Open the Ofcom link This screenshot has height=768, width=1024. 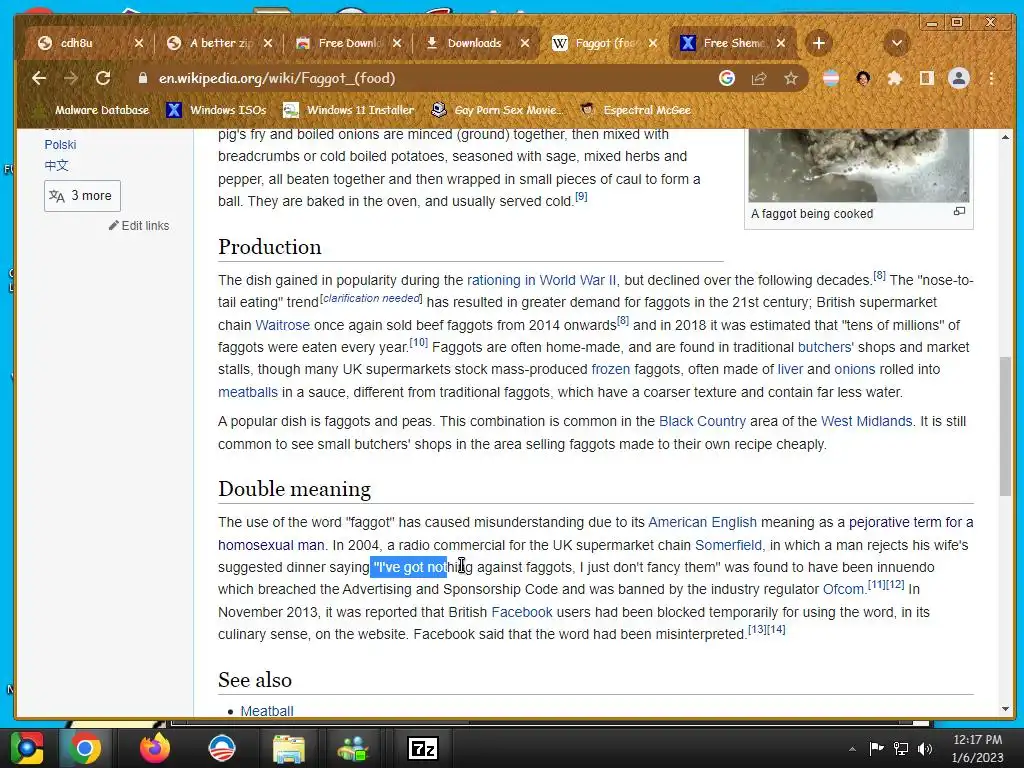[x=843, y=589]
